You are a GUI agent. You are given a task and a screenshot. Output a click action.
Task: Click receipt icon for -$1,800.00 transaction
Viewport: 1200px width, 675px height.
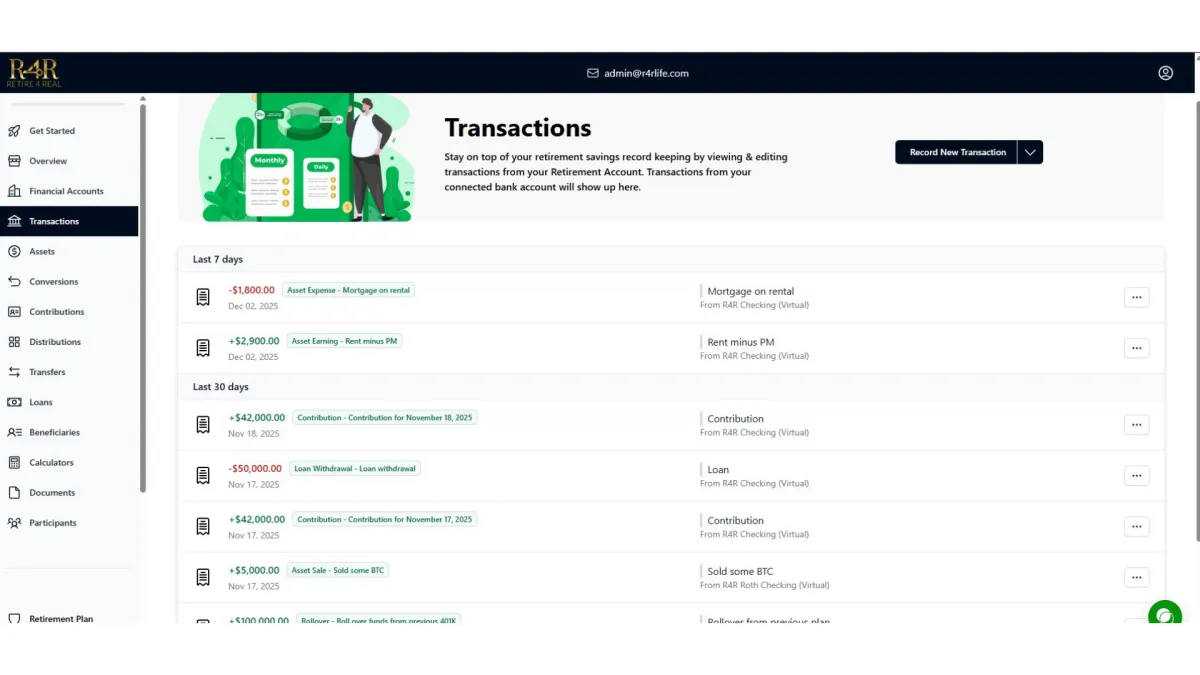coord(203,297)
